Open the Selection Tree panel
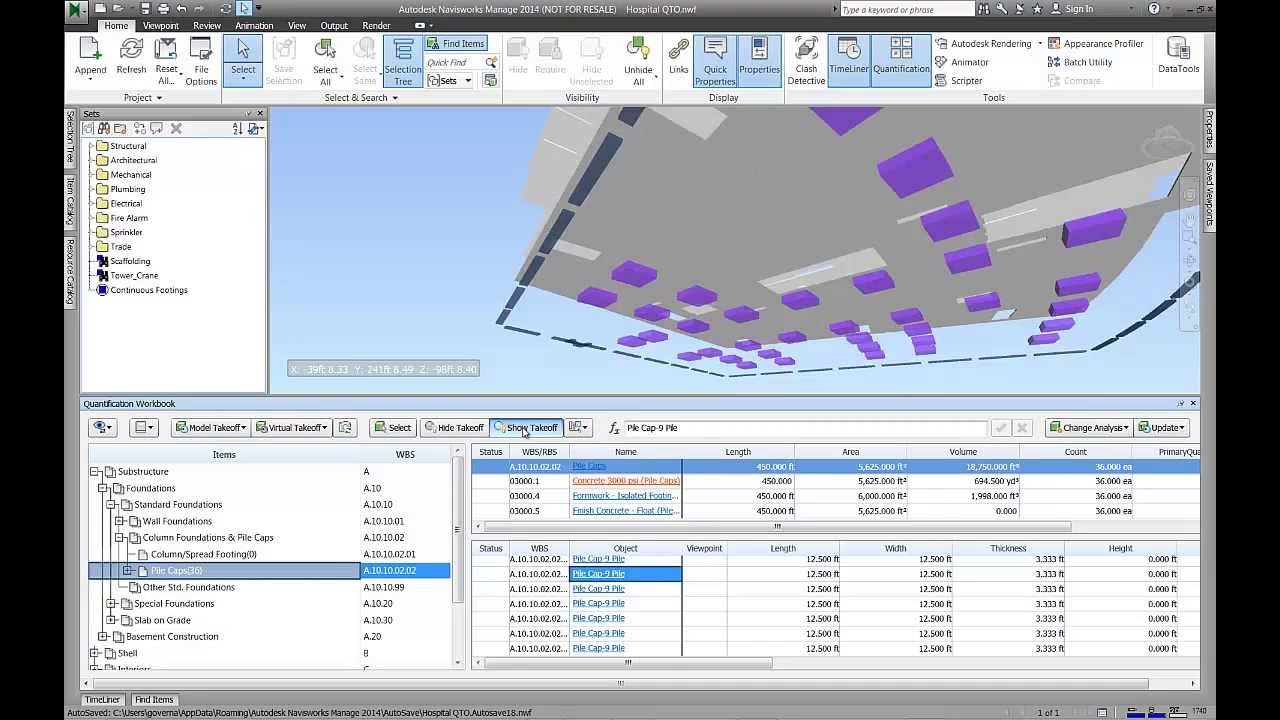 pyautogui.click(x=403, y=61)
